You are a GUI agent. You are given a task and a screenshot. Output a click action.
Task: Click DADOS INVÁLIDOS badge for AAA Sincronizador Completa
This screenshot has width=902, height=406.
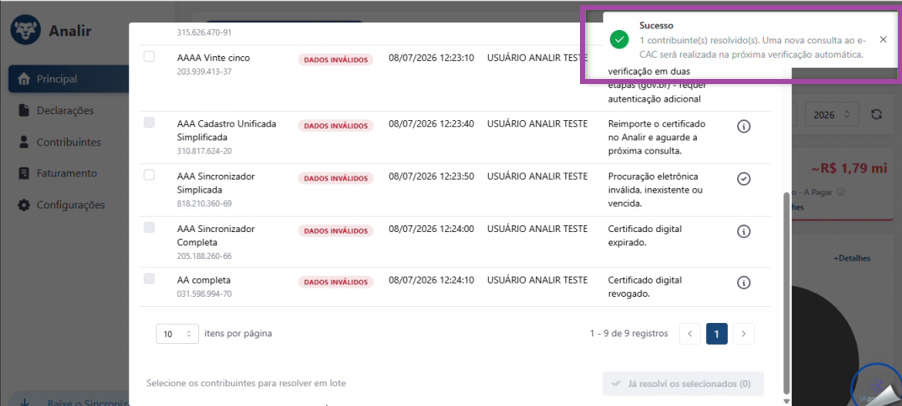point(336,231)
